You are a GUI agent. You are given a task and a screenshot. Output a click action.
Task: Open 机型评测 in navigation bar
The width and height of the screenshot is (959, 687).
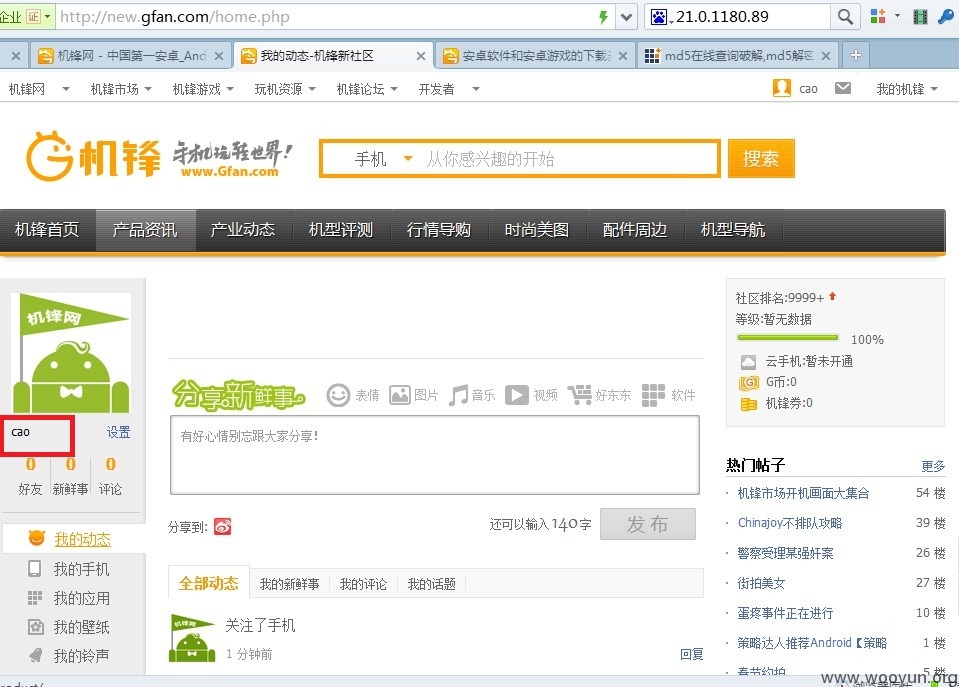click(341, 229)
